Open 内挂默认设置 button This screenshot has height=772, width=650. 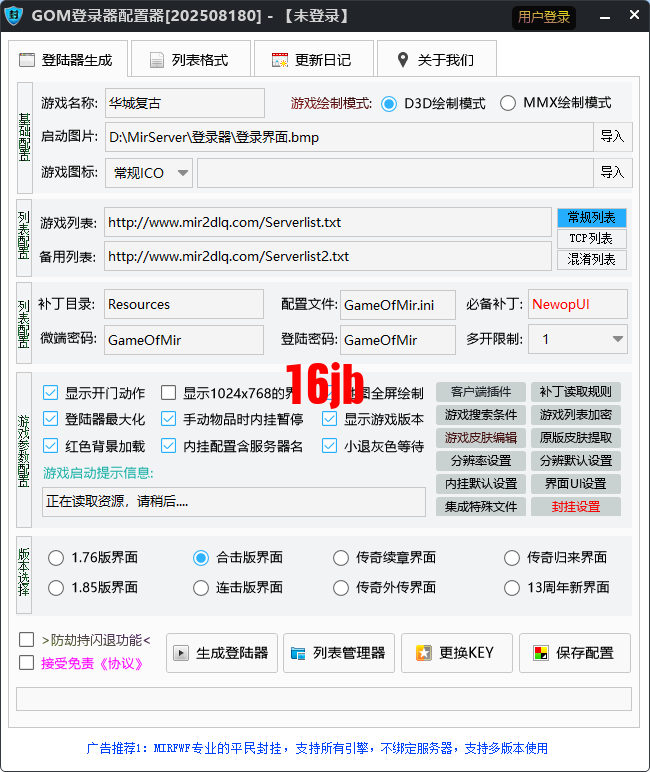481,484
